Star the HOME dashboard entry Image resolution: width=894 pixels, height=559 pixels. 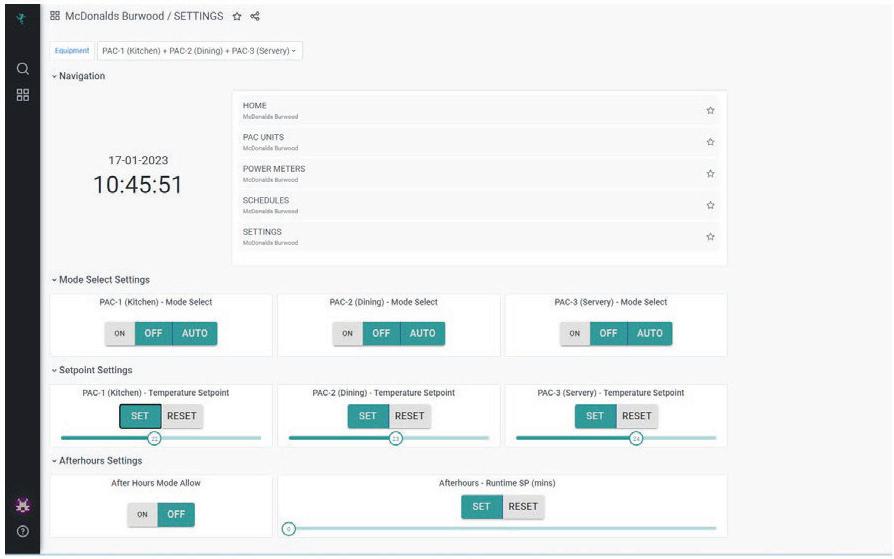point(710,111)
